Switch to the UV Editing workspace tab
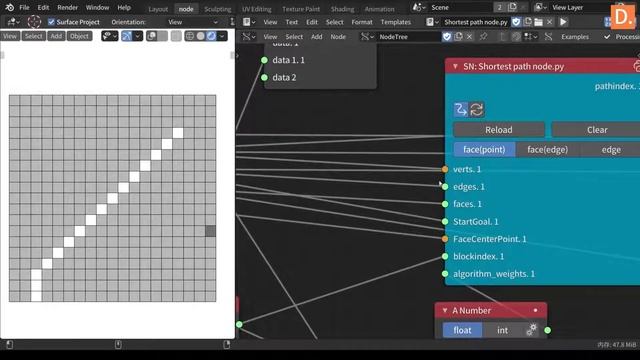Viewport: 640px width, 360px height. pos(257,9)
